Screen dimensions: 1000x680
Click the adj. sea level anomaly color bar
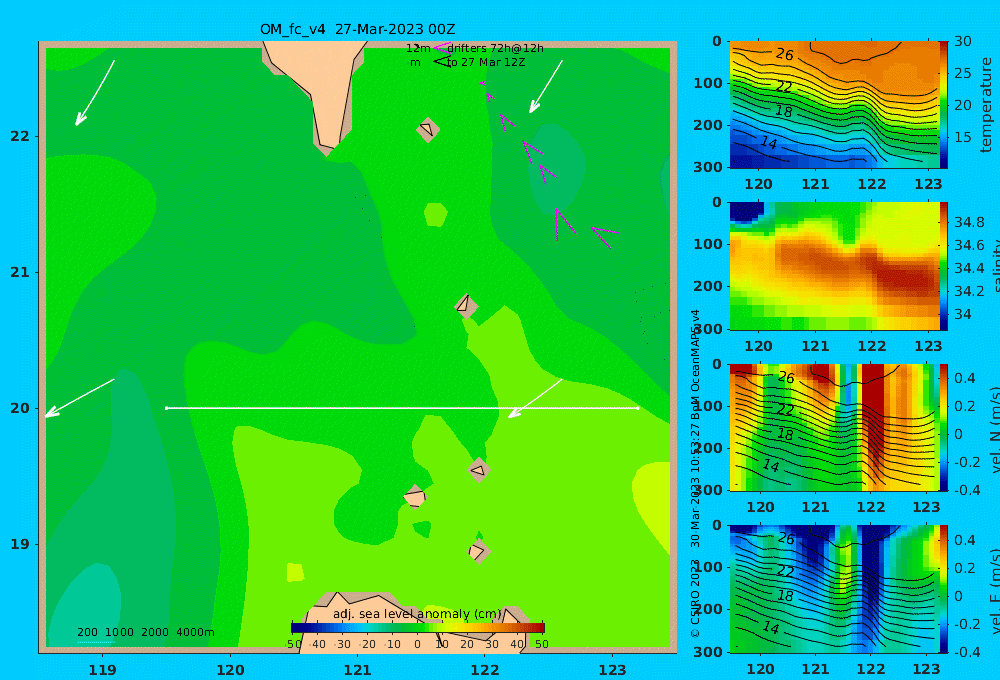tap(418, 628)
